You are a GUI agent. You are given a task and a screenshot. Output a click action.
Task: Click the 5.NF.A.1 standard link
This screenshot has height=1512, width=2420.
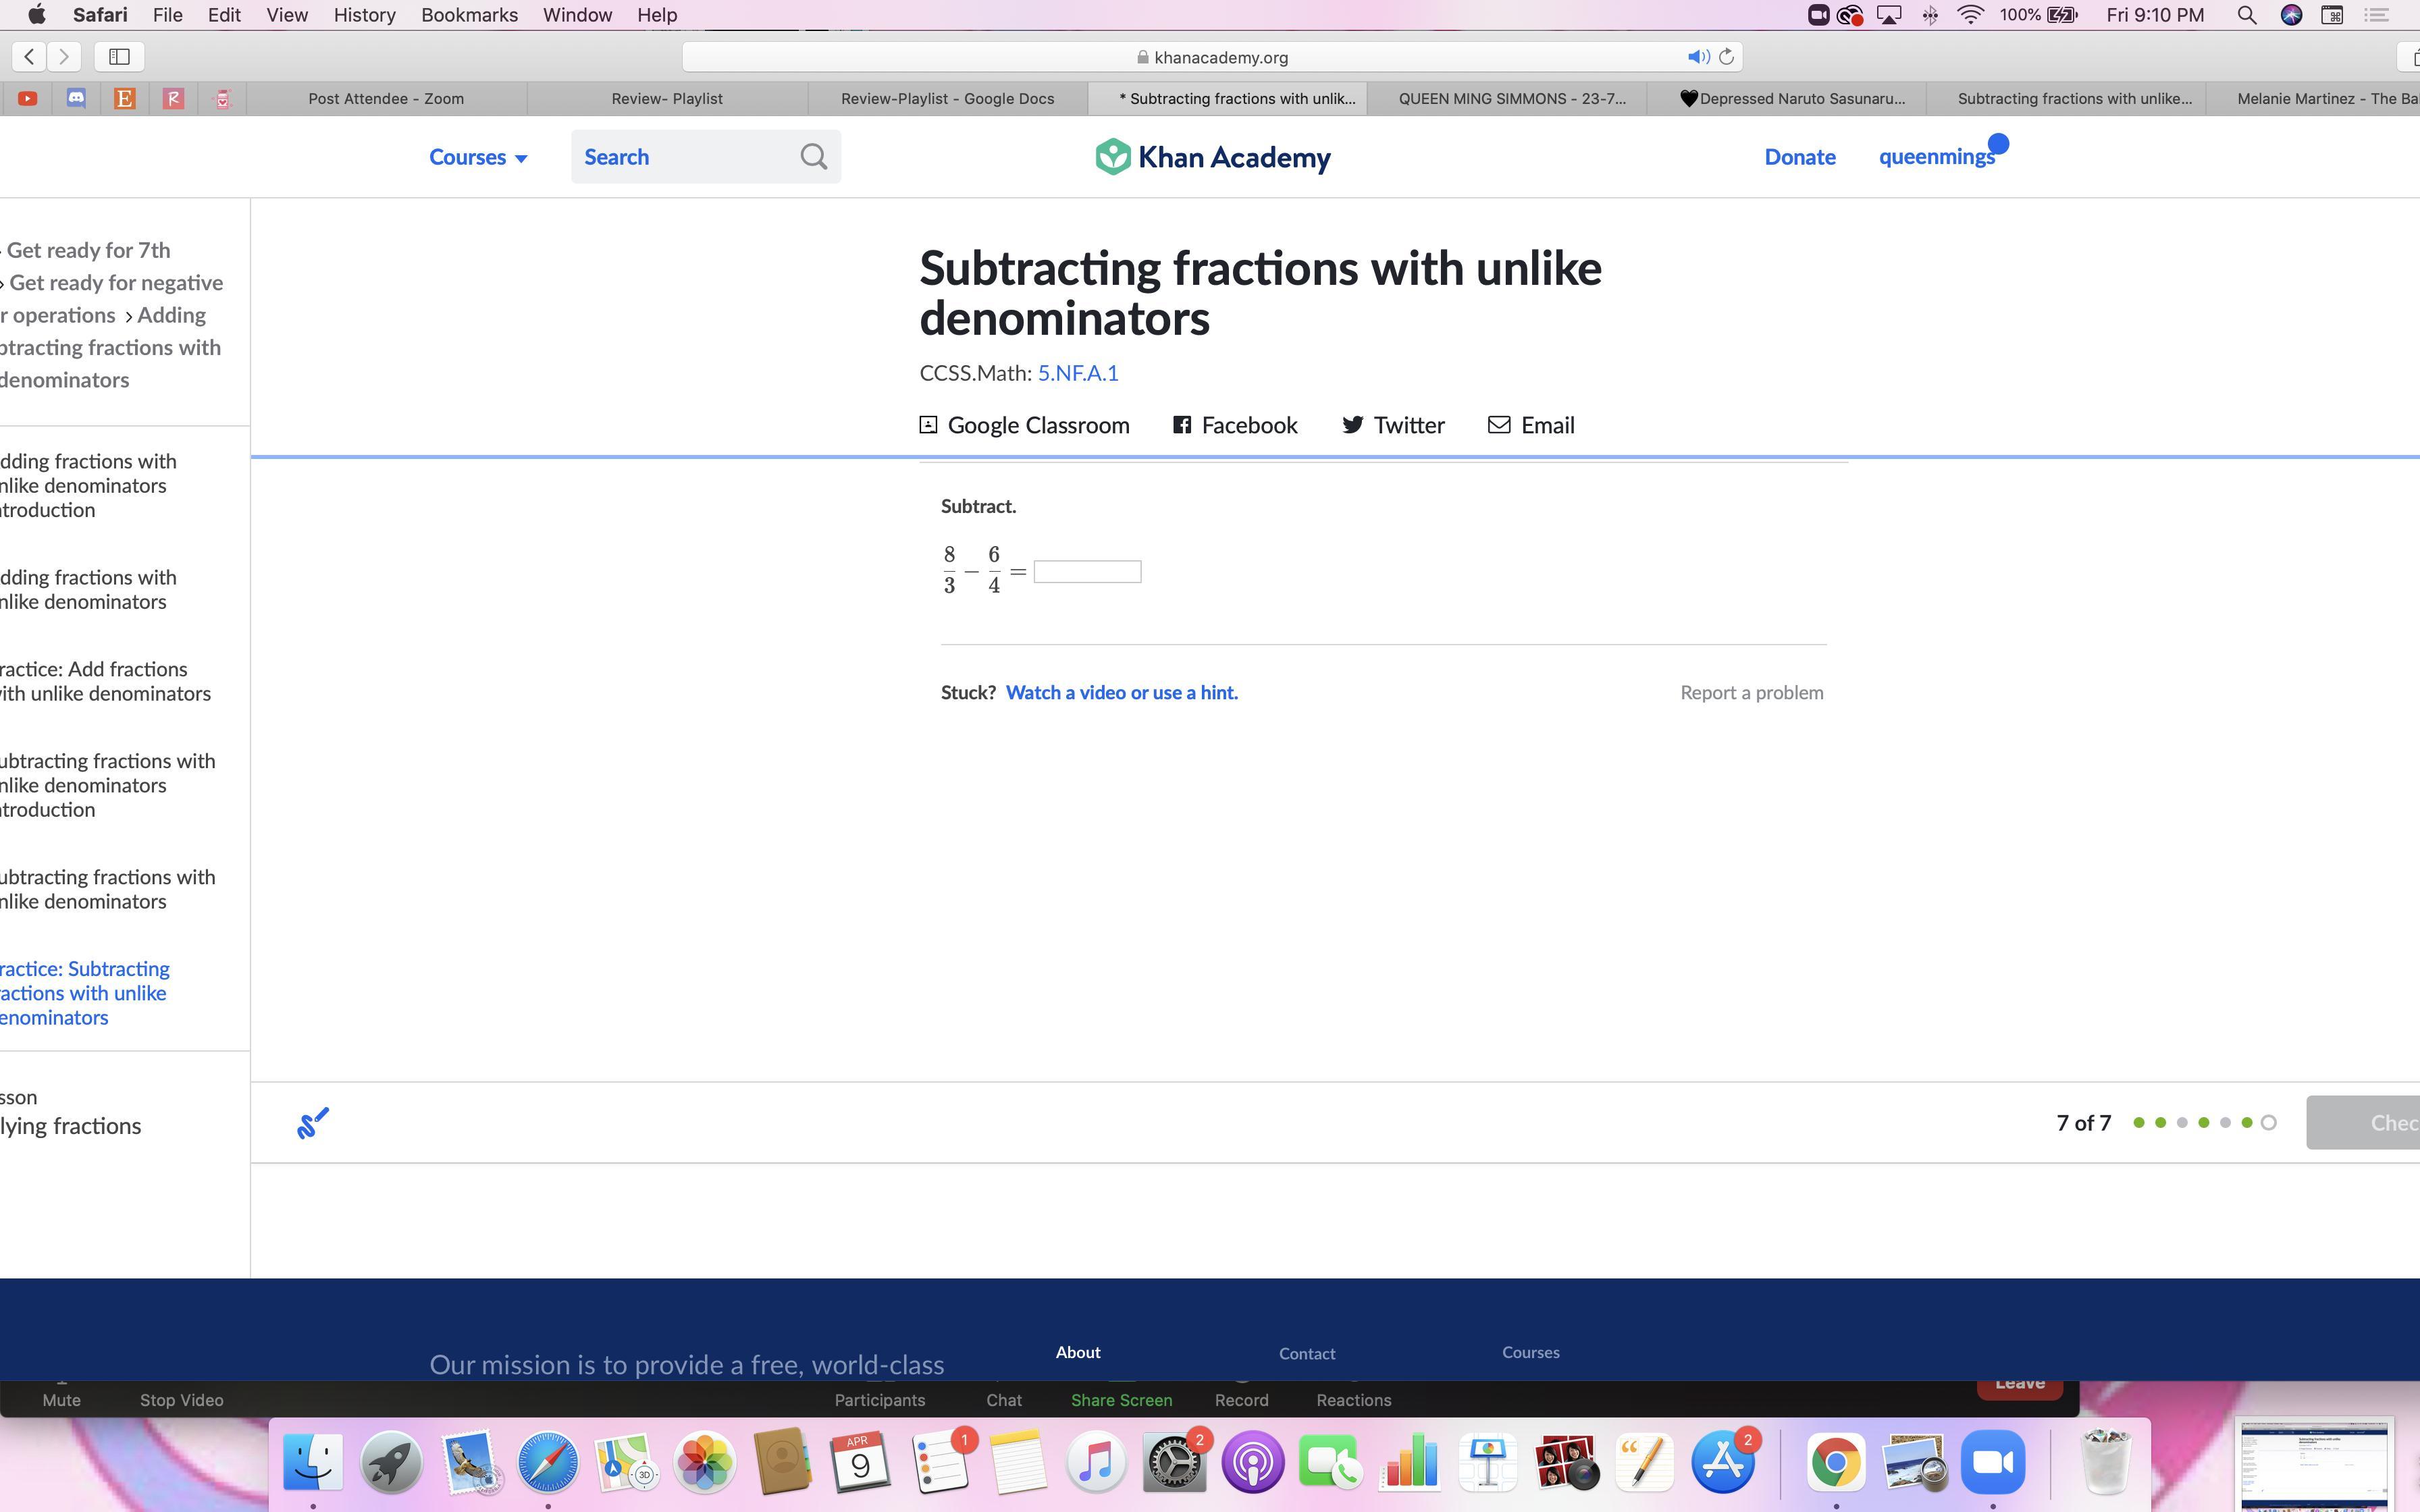point(1077,373)
